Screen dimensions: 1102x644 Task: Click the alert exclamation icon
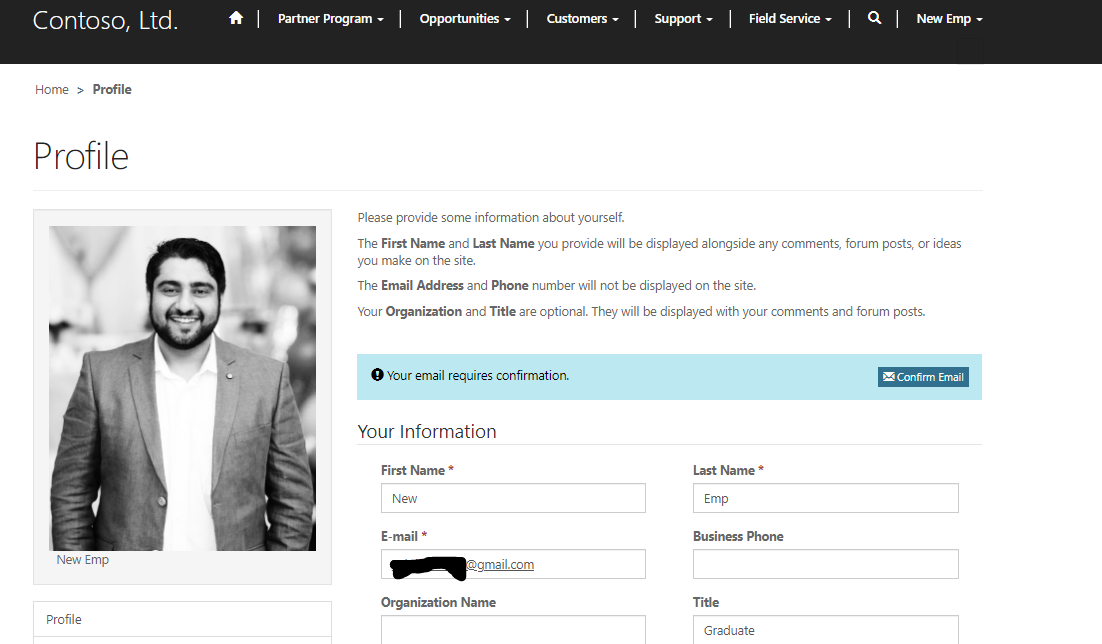(x=377, y=374)
